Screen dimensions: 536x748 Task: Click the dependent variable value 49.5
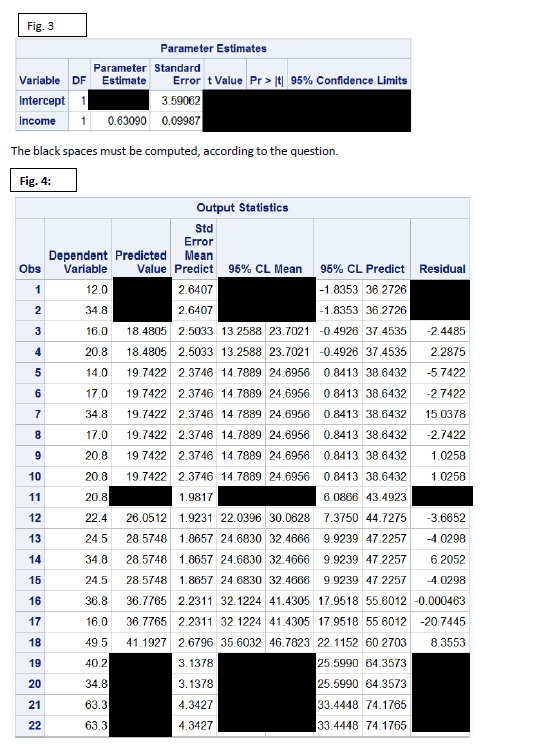96,642
